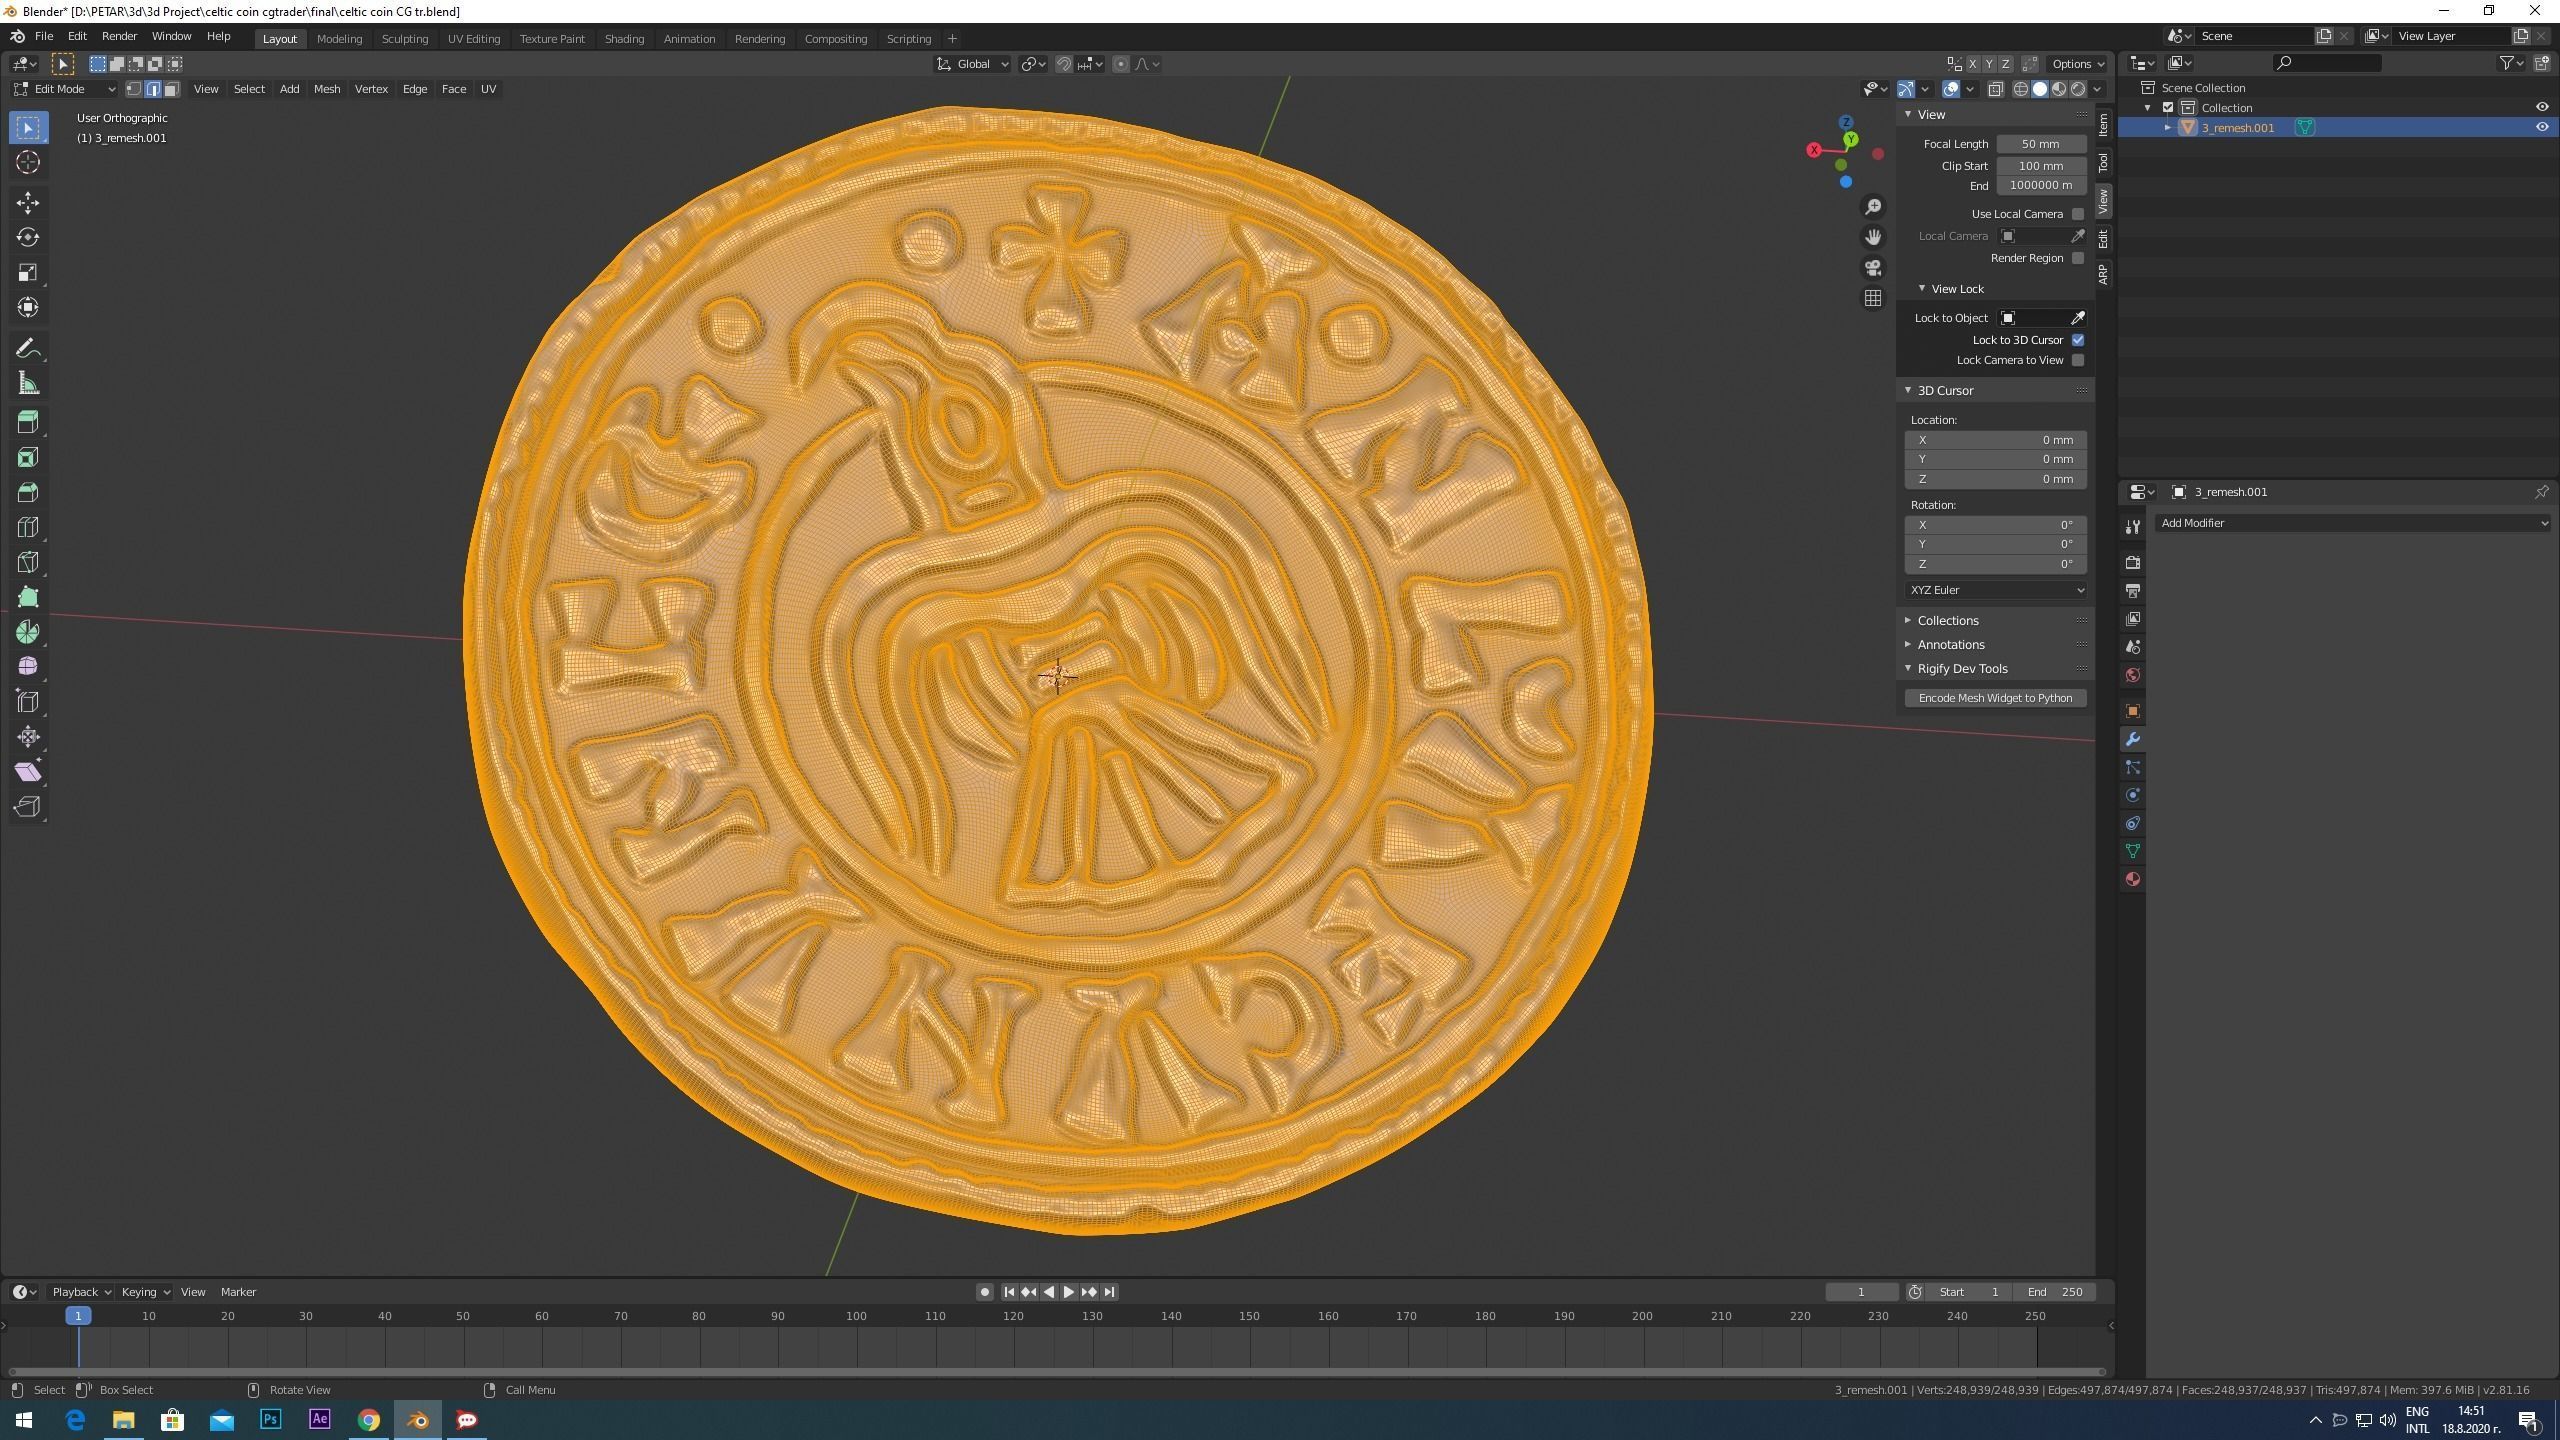Click the Focal Length 50 mm field

2041,144
